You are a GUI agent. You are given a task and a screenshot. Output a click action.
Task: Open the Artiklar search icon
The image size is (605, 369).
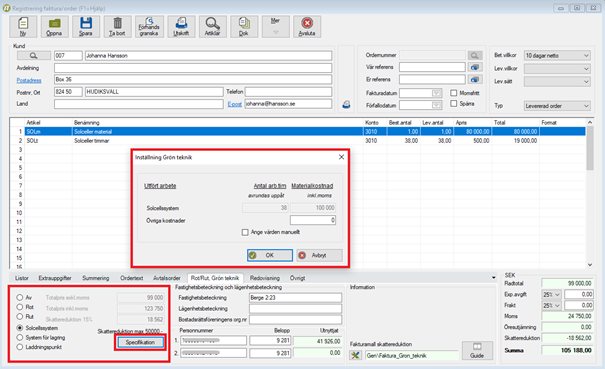click(x=213, y=27)
